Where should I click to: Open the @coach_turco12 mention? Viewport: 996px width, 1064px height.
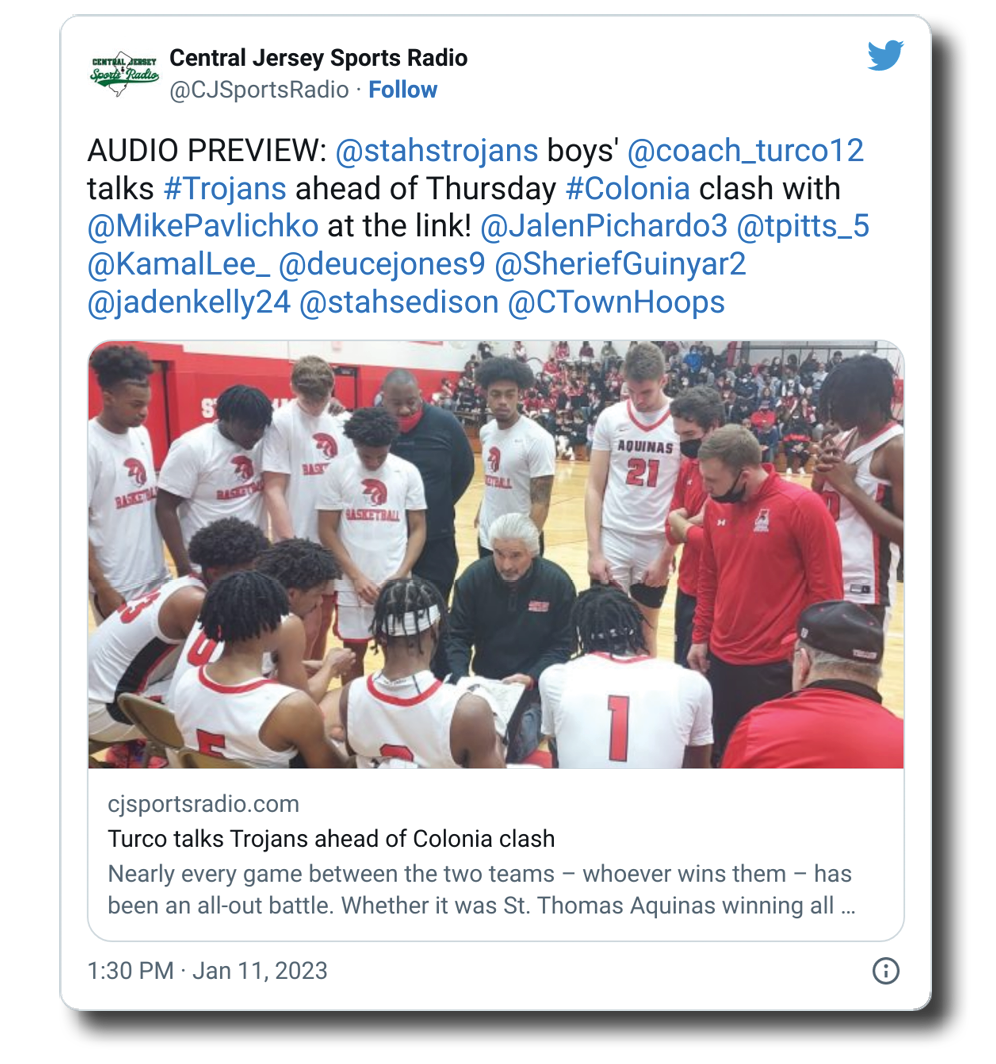tap(745, 151)
